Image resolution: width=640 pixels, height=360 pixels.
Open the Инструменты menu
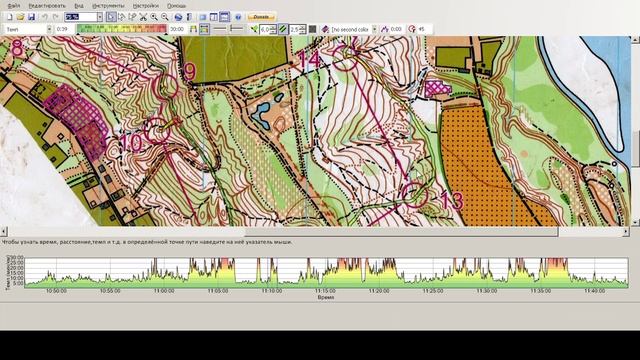coord(108,6)
